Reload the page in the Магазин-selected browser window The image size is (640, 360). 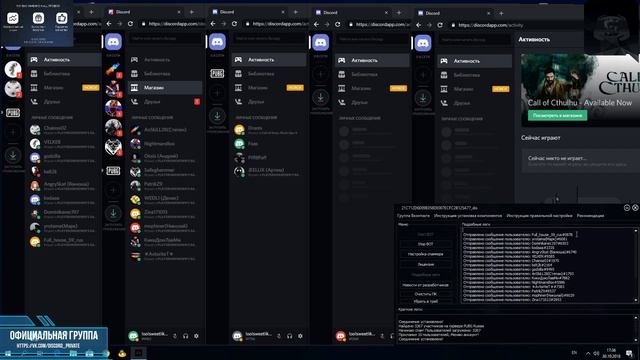[130, 24]
